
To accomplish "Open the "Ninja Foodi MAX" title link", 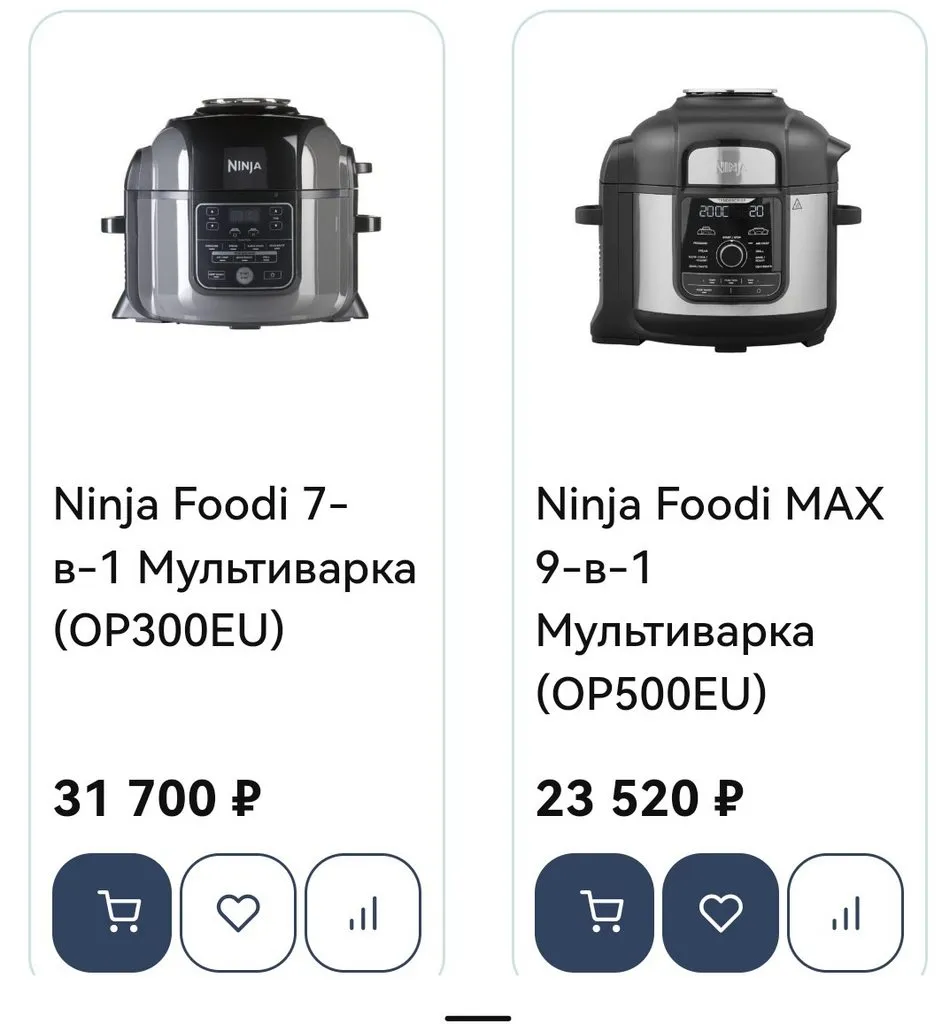I will click(x=710, y=506).
